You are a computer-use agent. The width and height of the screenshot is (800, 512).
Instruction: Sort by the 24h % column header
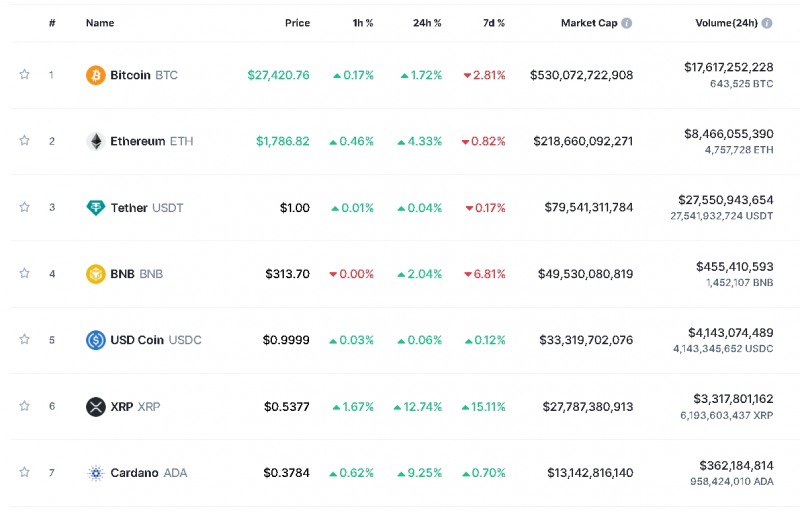427,23
